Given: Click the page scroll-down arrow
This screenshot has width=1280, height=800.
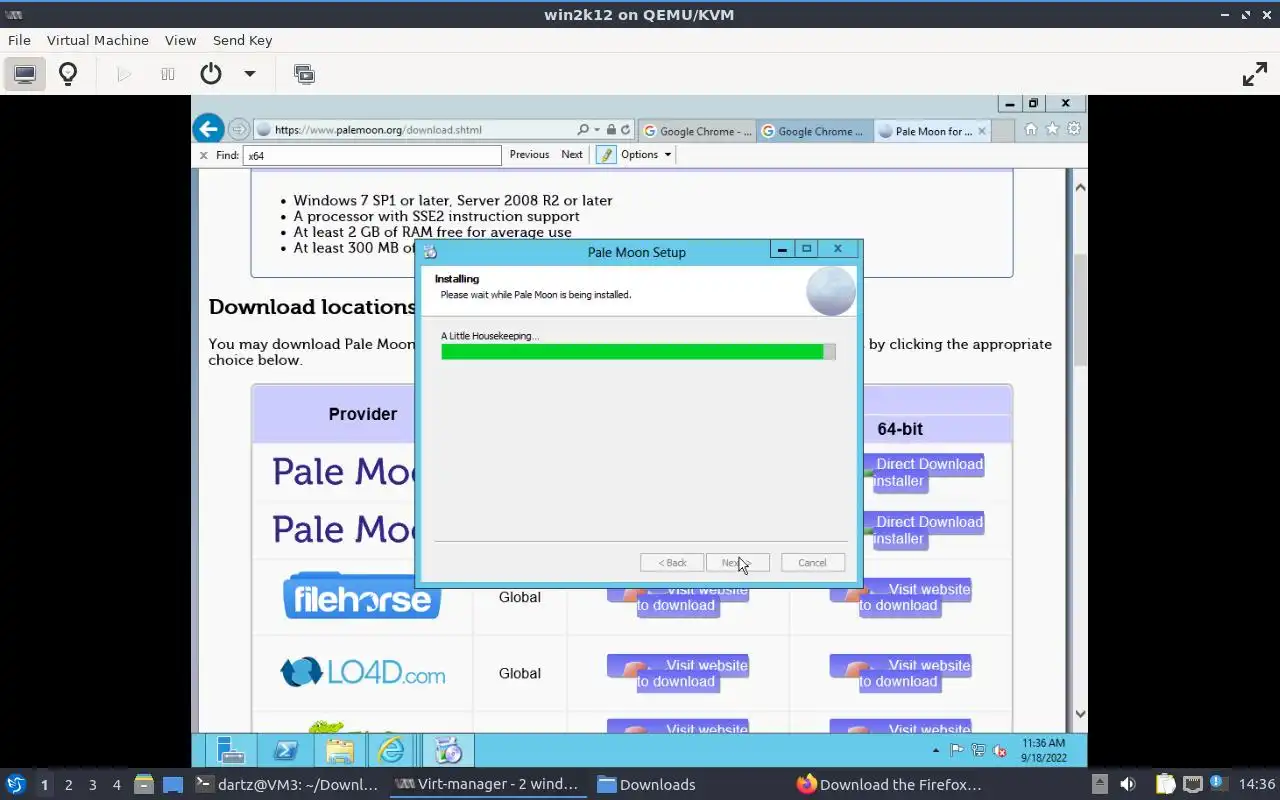Looking at the screenshot, I should [1080, 714].
